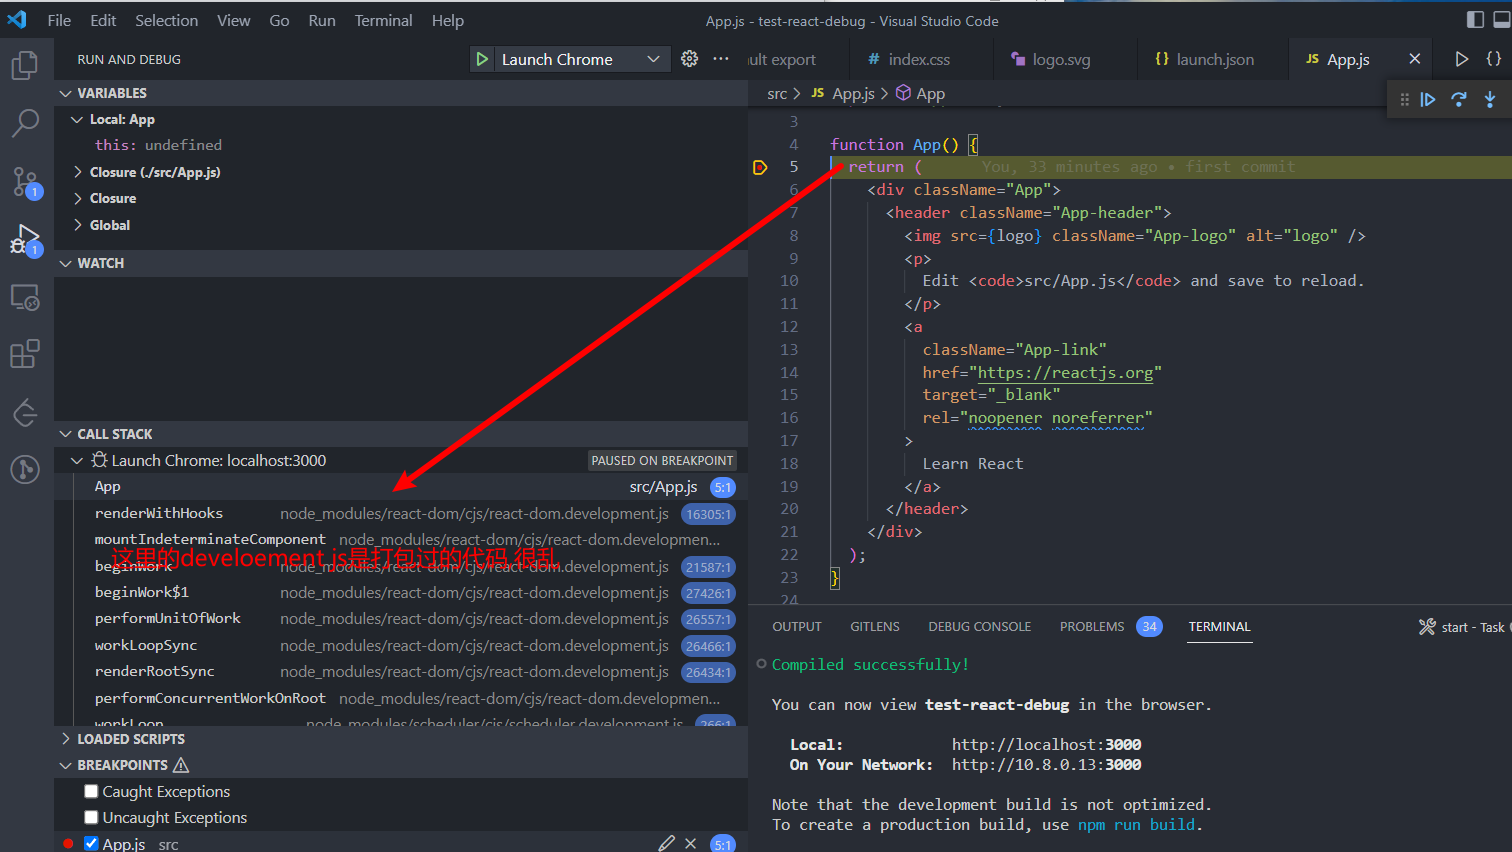1512x852 pixels.
Task: Open Run and Debug more actions ellipsis
Action: point(721,59)
